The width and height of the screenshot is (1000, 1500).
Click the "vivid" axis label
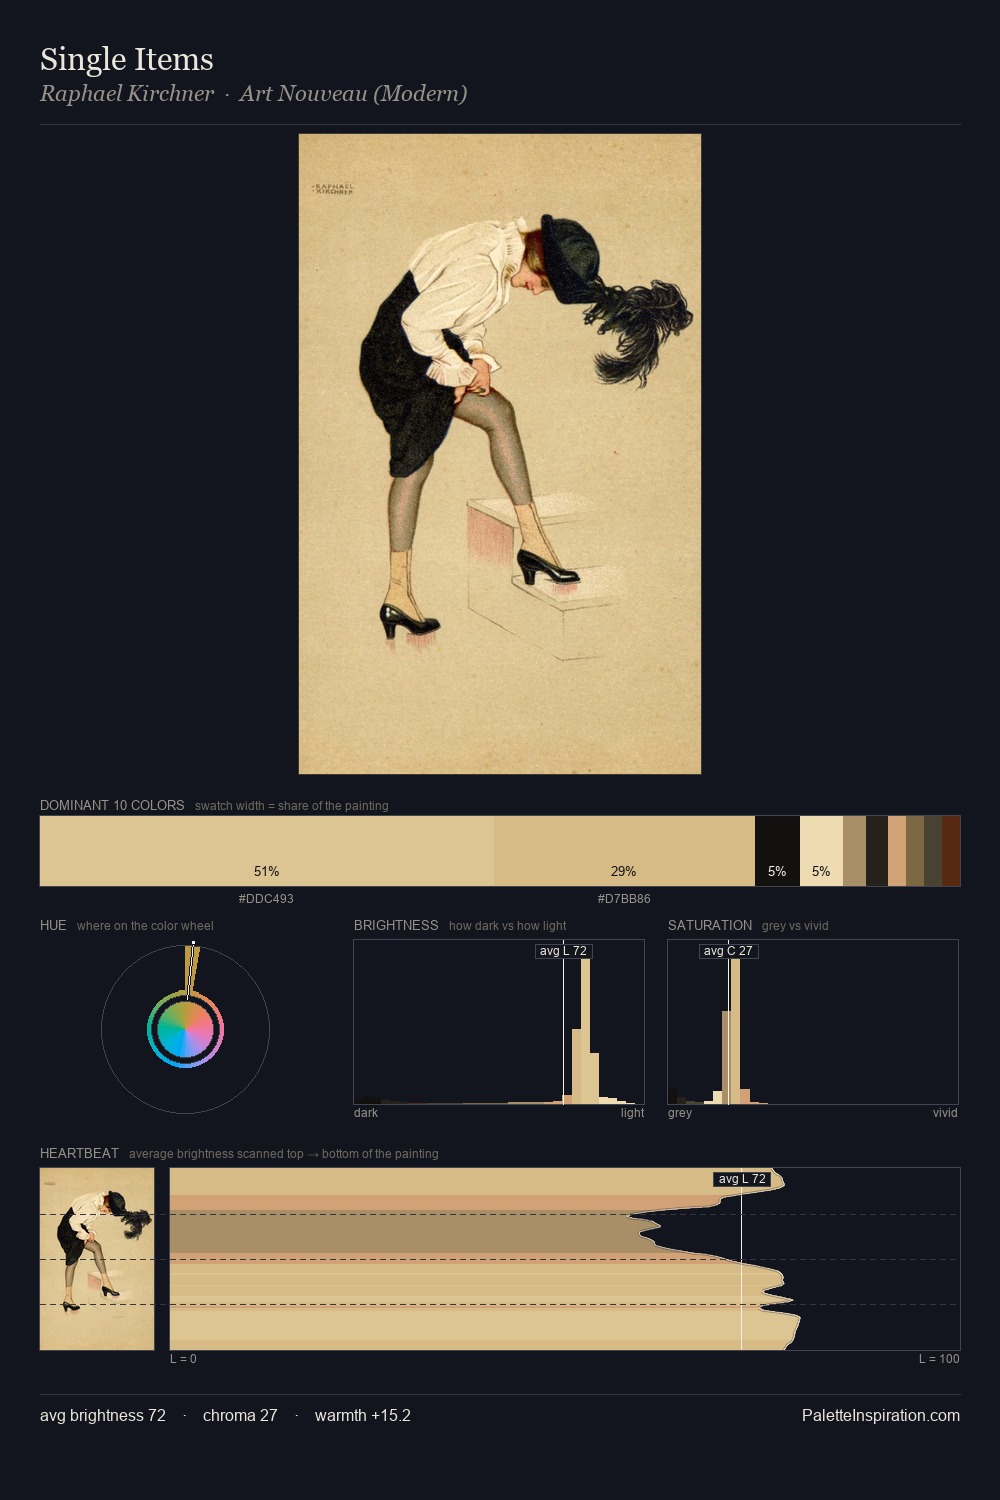945,1113
